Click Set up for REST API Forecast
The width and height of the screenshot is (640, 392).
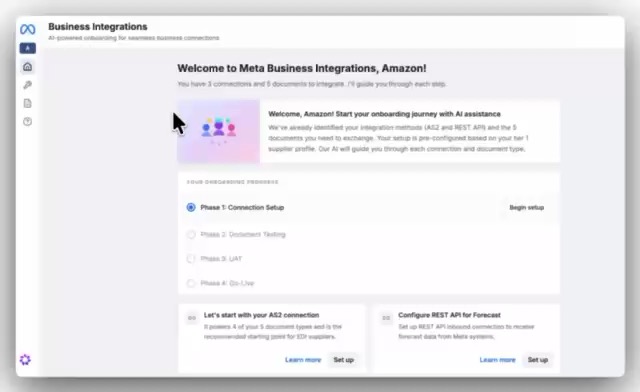pos(538,360)
